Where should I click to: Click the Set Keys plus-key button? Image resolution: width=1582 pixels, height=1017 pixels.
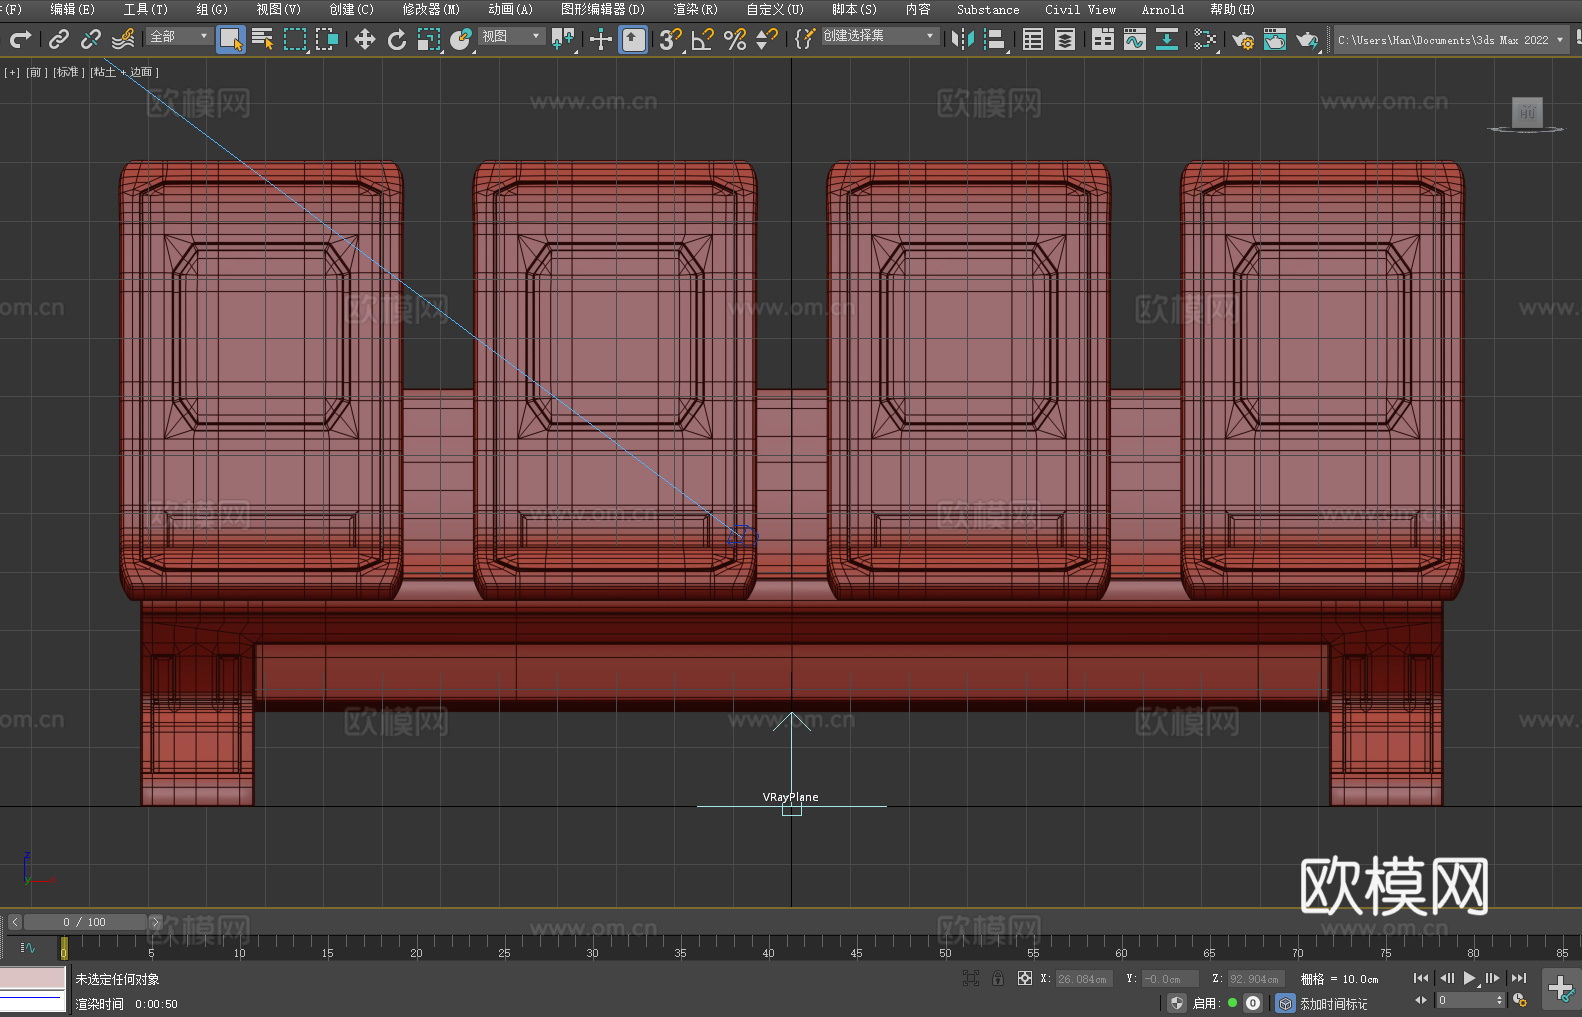coord(1561,989)
